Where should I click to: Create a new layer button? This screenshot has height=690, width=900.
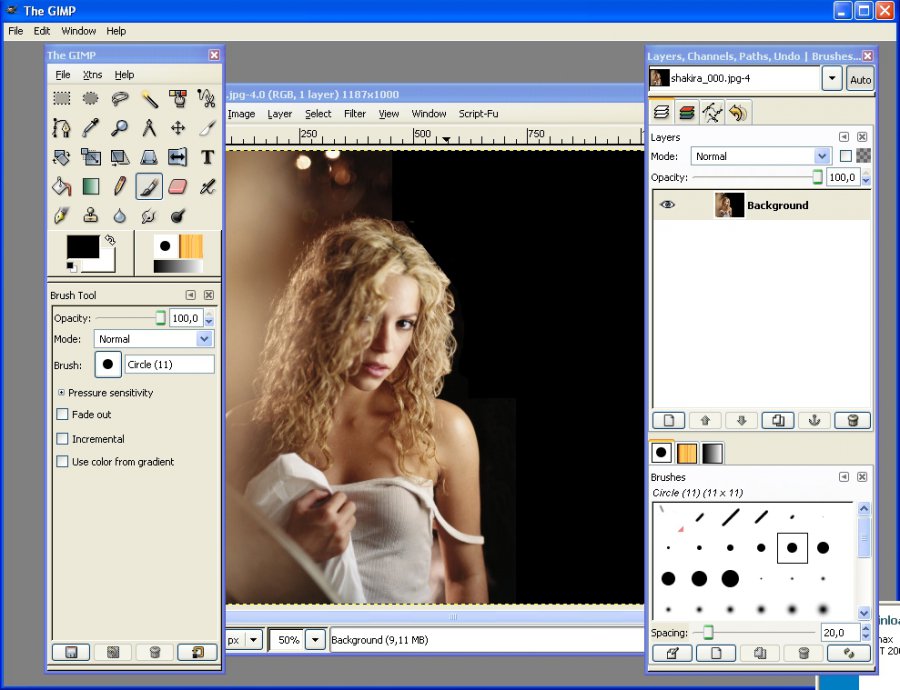tap(669, 421)
